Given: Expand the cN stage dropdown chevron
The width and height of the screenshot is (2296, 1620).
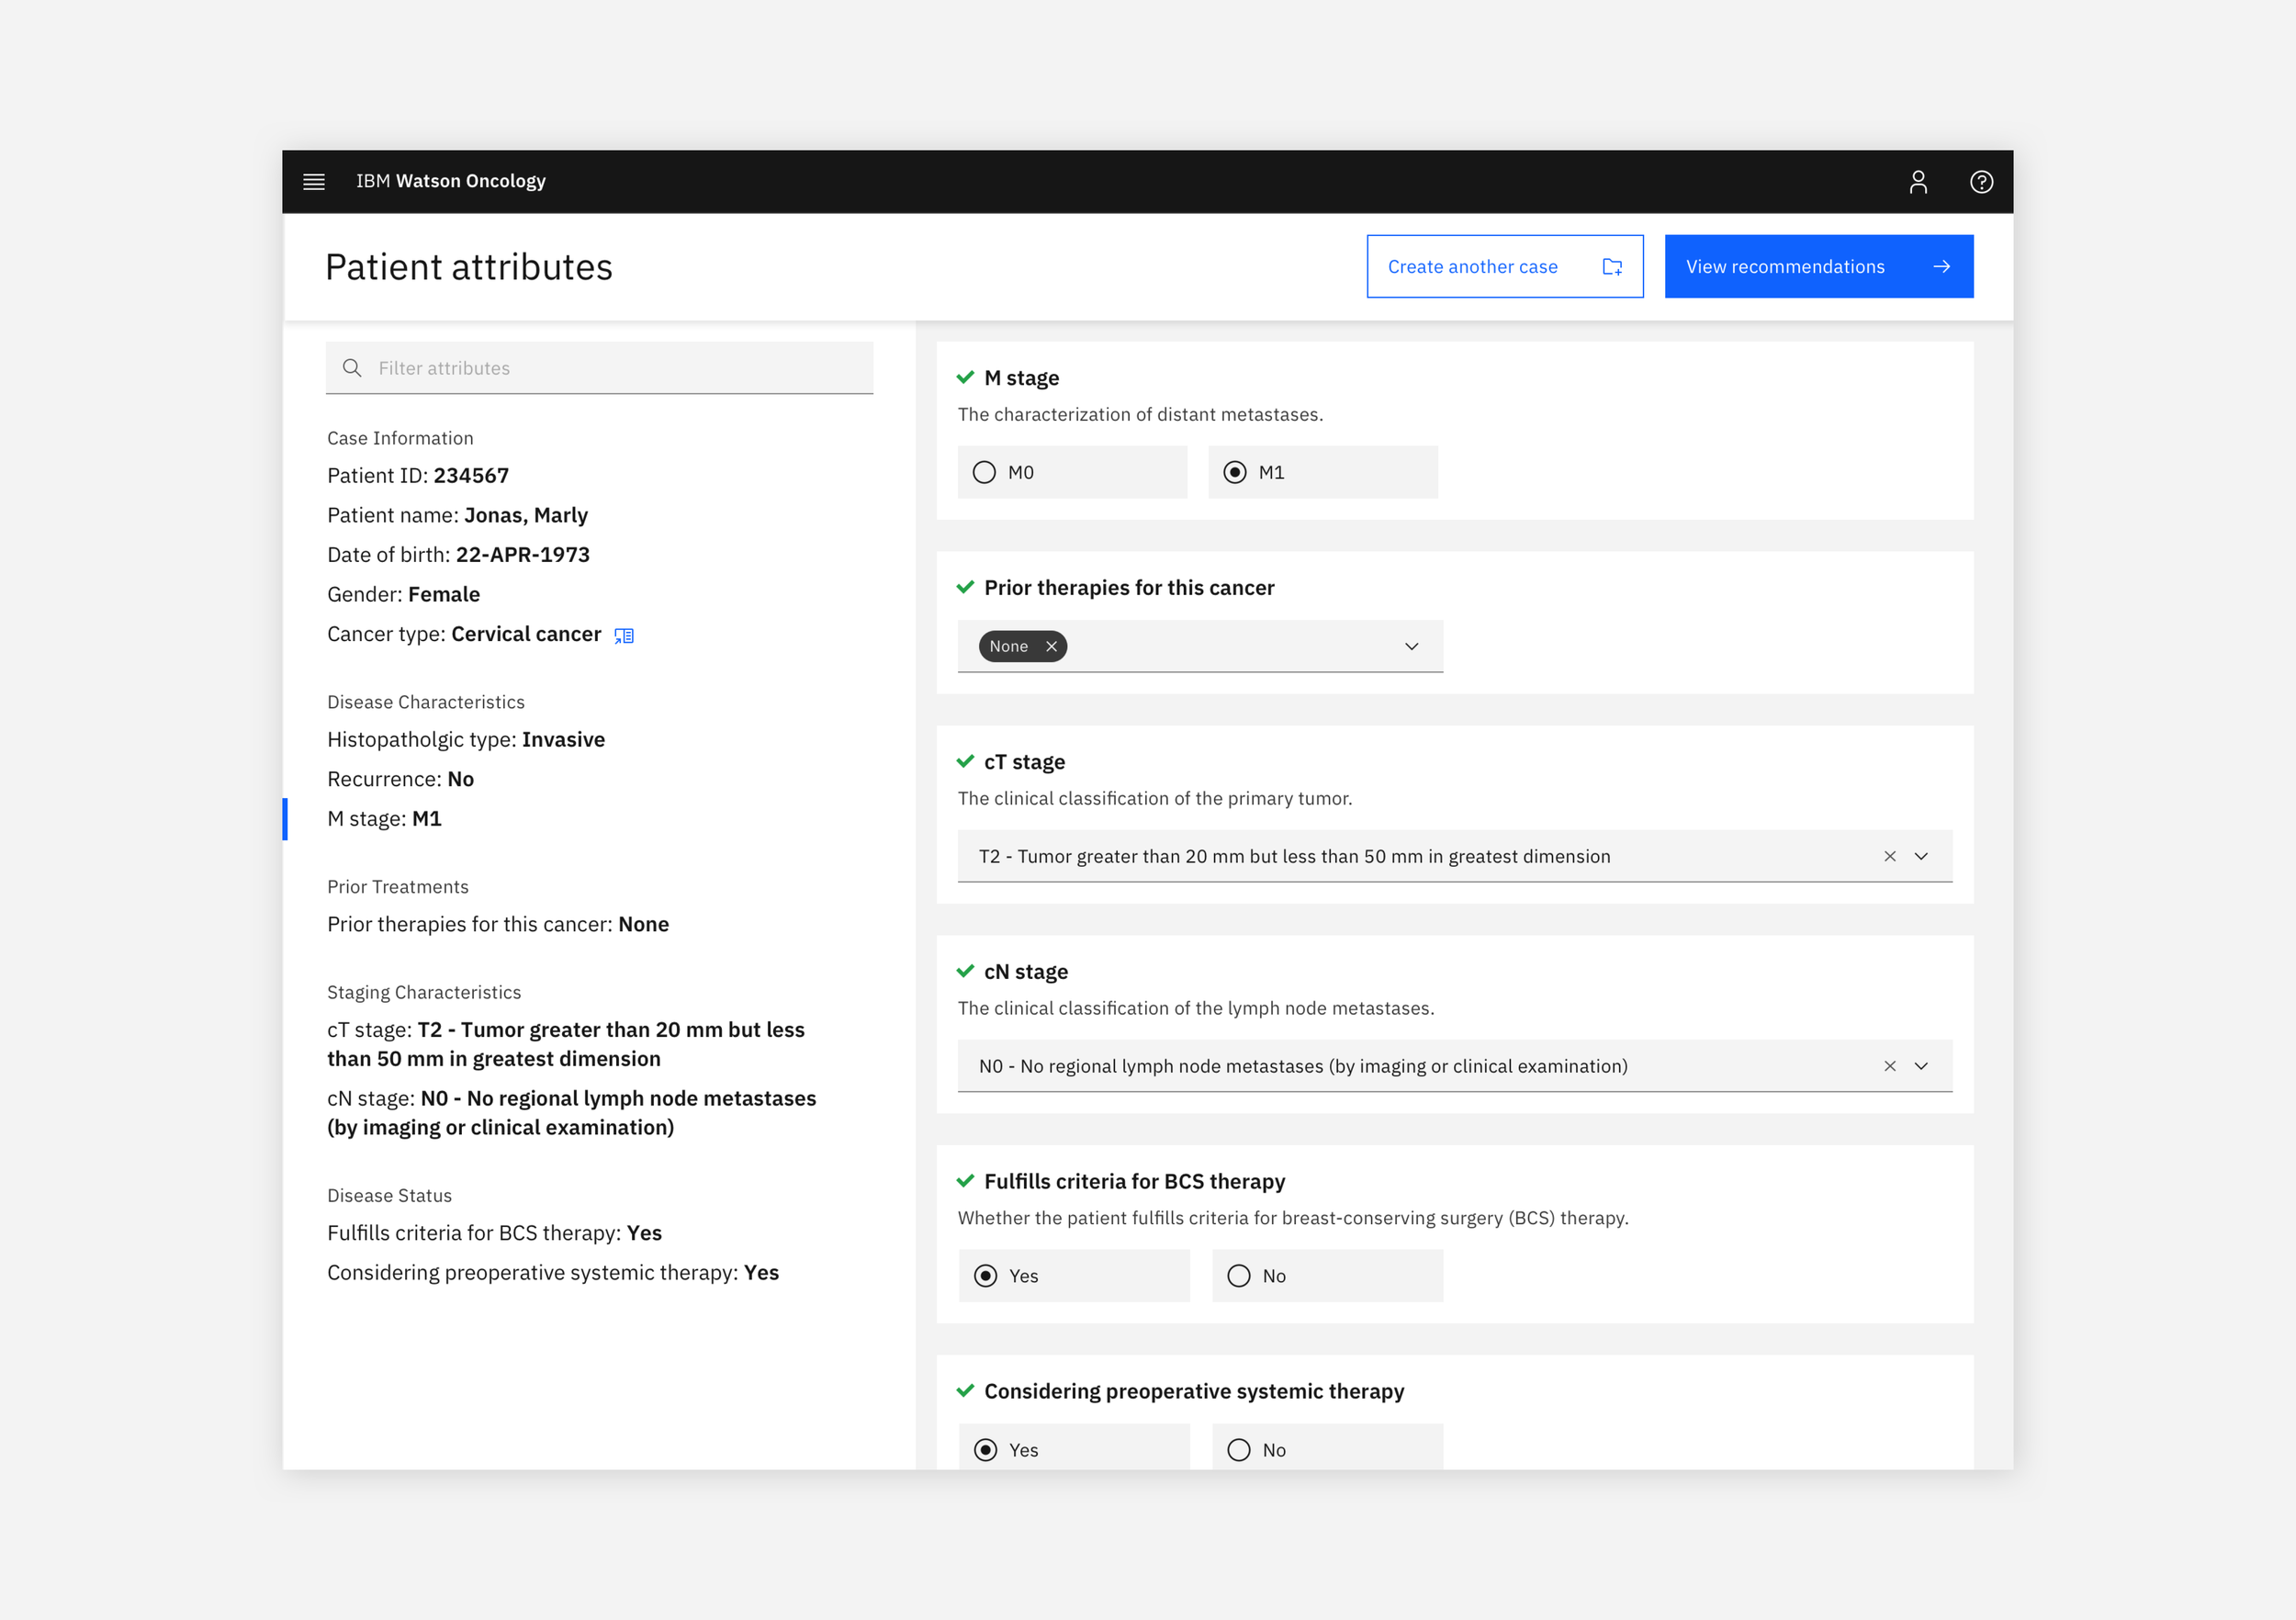Looking at the screenshot, I should coord(1921,1067).
